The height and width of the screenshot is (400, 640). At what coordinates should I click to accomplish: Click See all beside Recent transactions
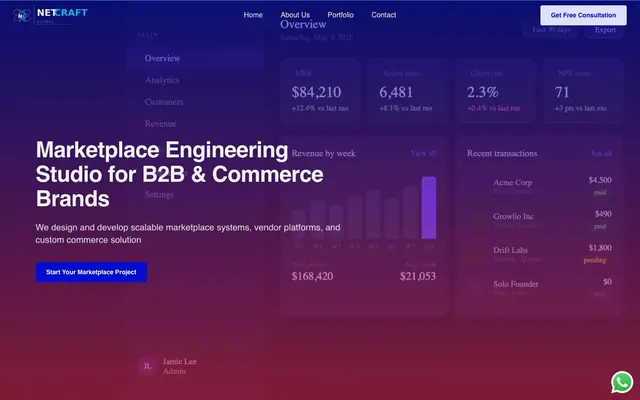coord(601,153)
